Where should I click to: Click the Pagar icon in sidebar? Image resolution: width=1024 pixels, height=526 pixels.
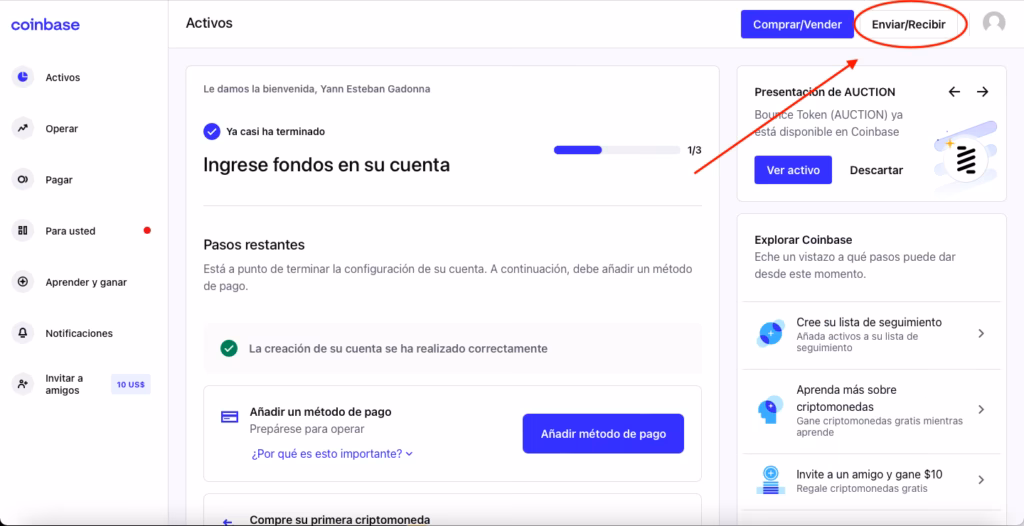[x=23, y=179]
